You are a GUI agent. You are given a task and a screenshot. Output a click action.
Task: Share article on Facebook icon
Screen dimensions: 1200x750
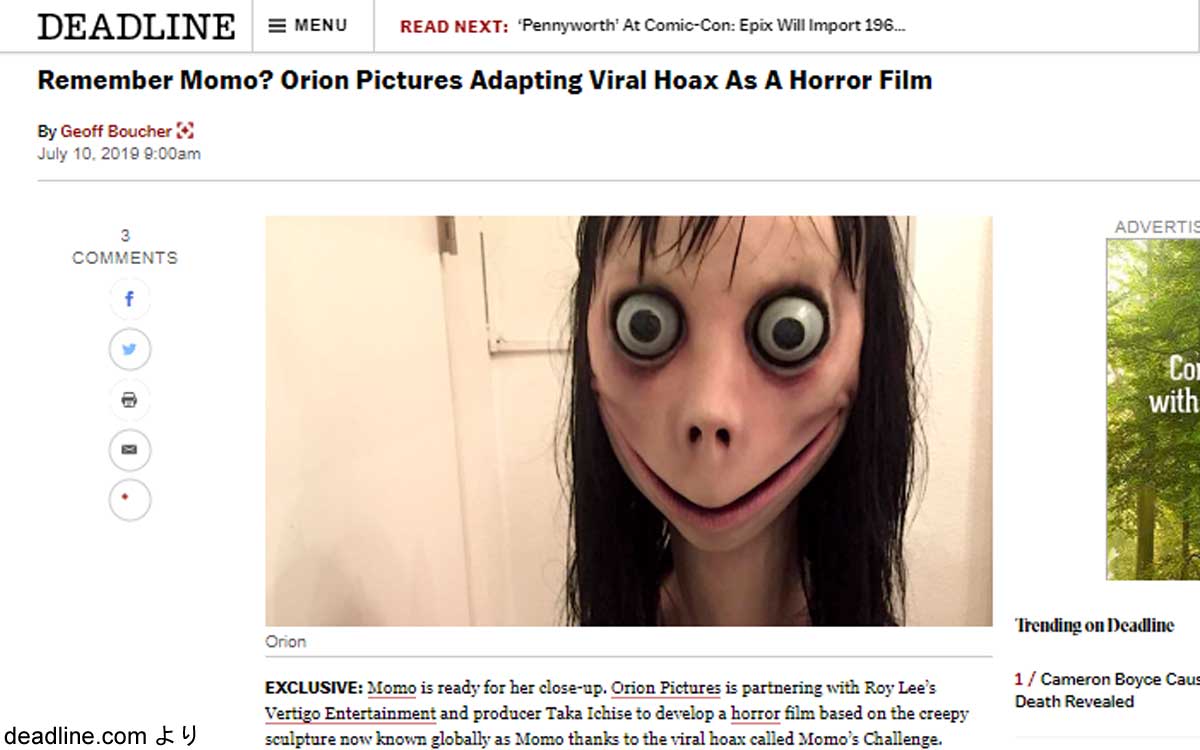coord(129,299)
